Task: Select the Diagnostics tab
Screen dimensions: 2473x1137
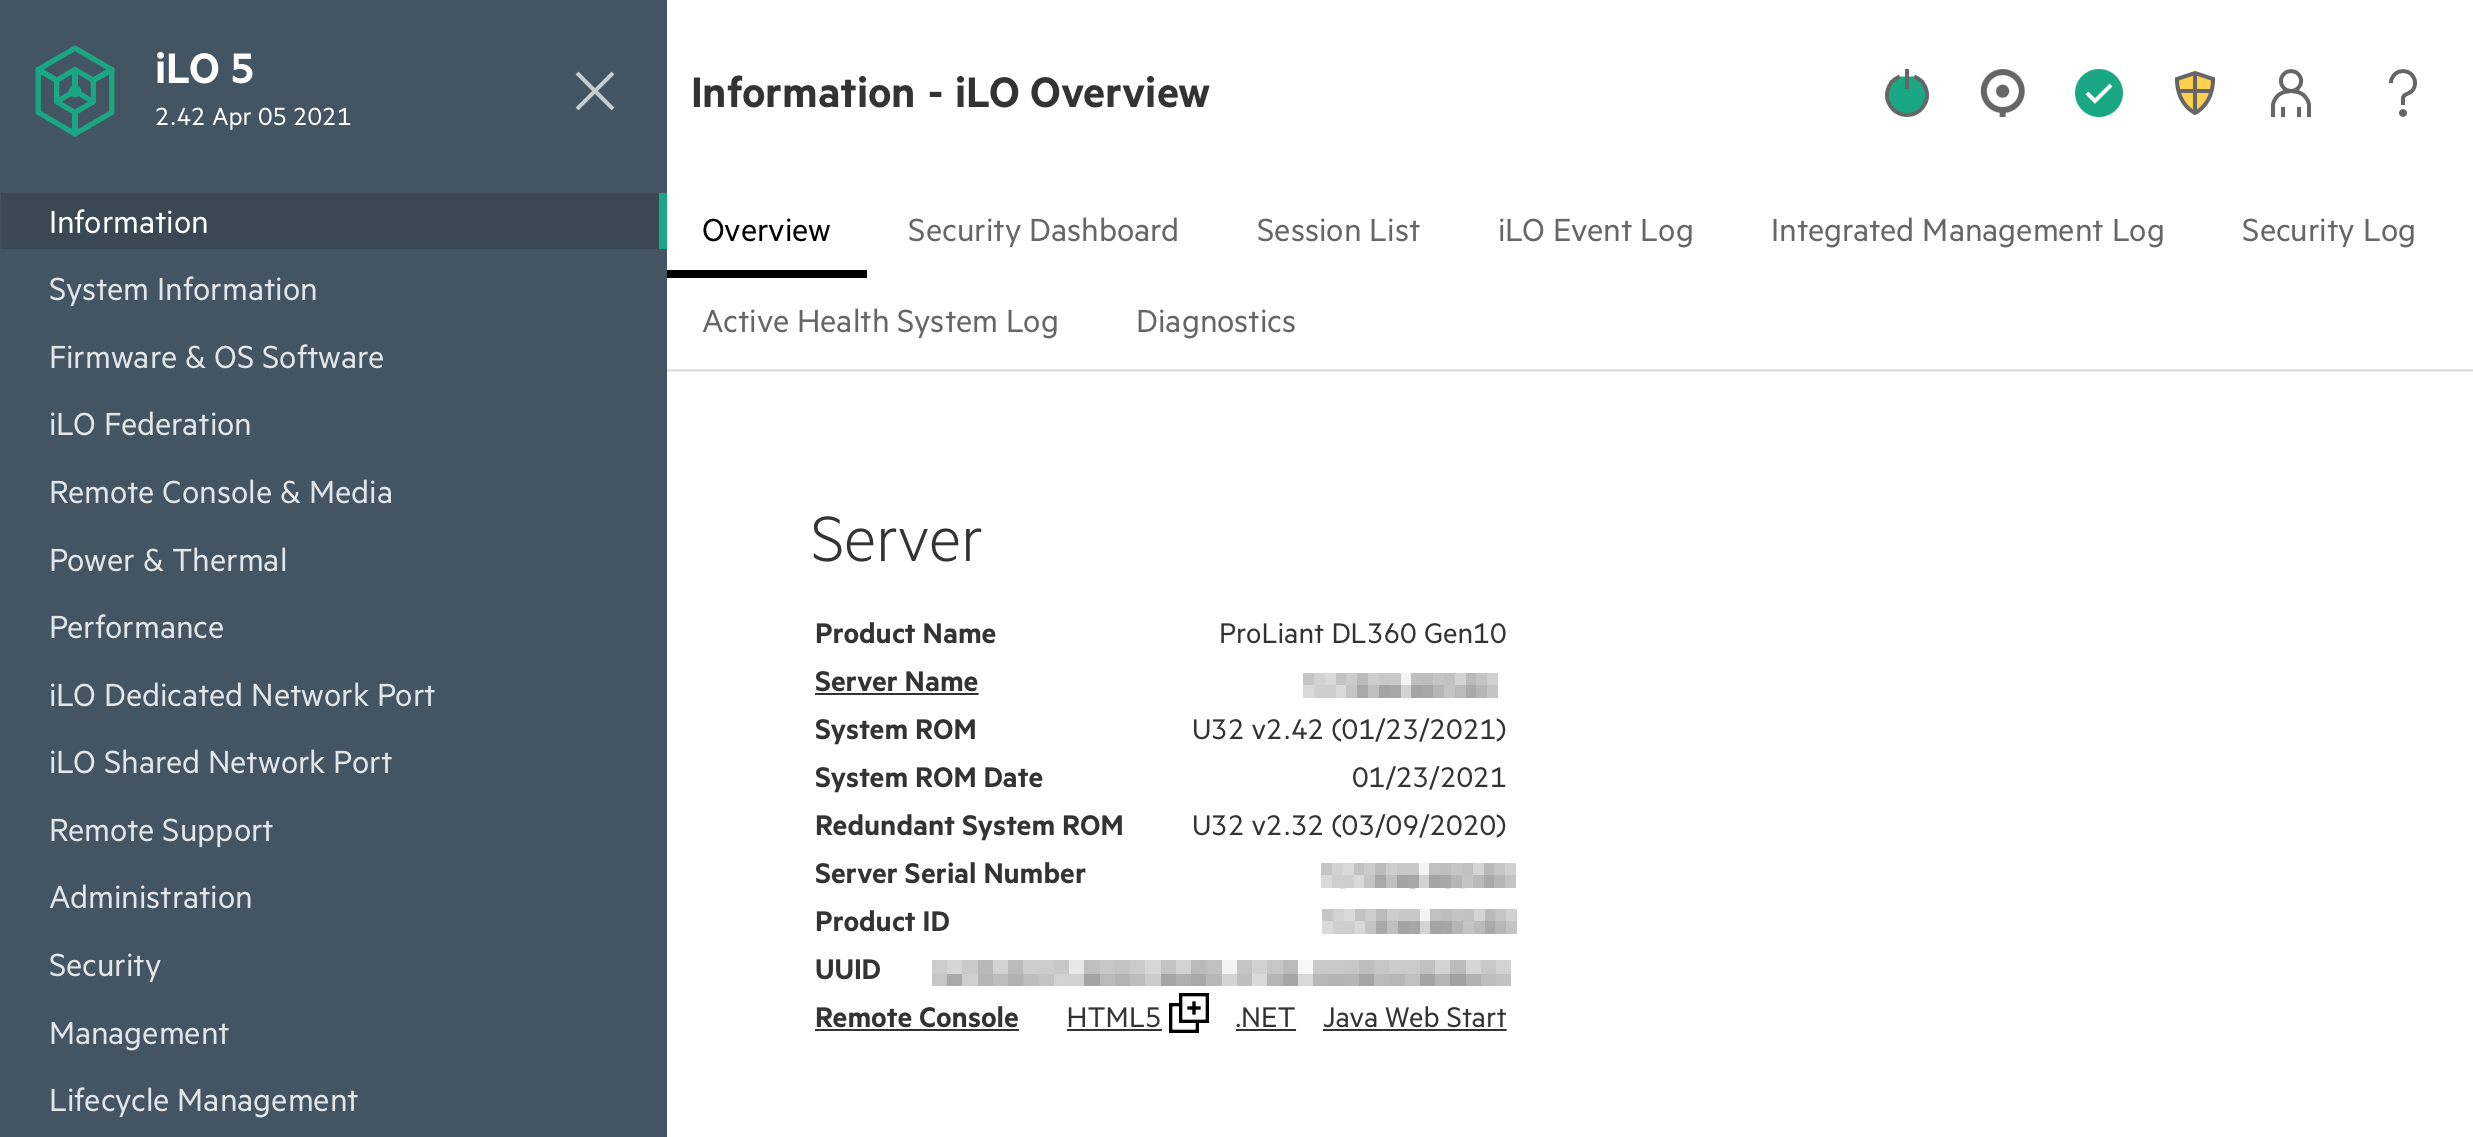Action: (x=1215, y=322)
